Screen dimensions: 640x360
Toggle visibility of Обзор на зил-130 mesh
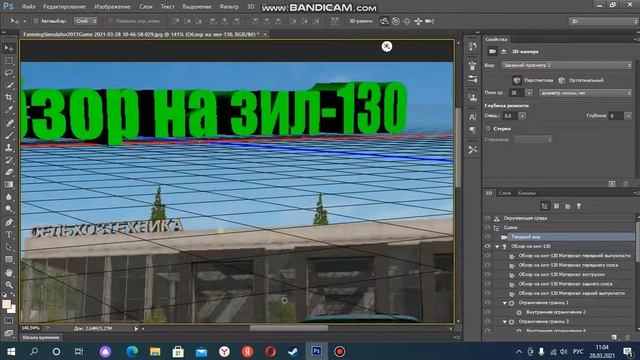(x=487, y=246)
